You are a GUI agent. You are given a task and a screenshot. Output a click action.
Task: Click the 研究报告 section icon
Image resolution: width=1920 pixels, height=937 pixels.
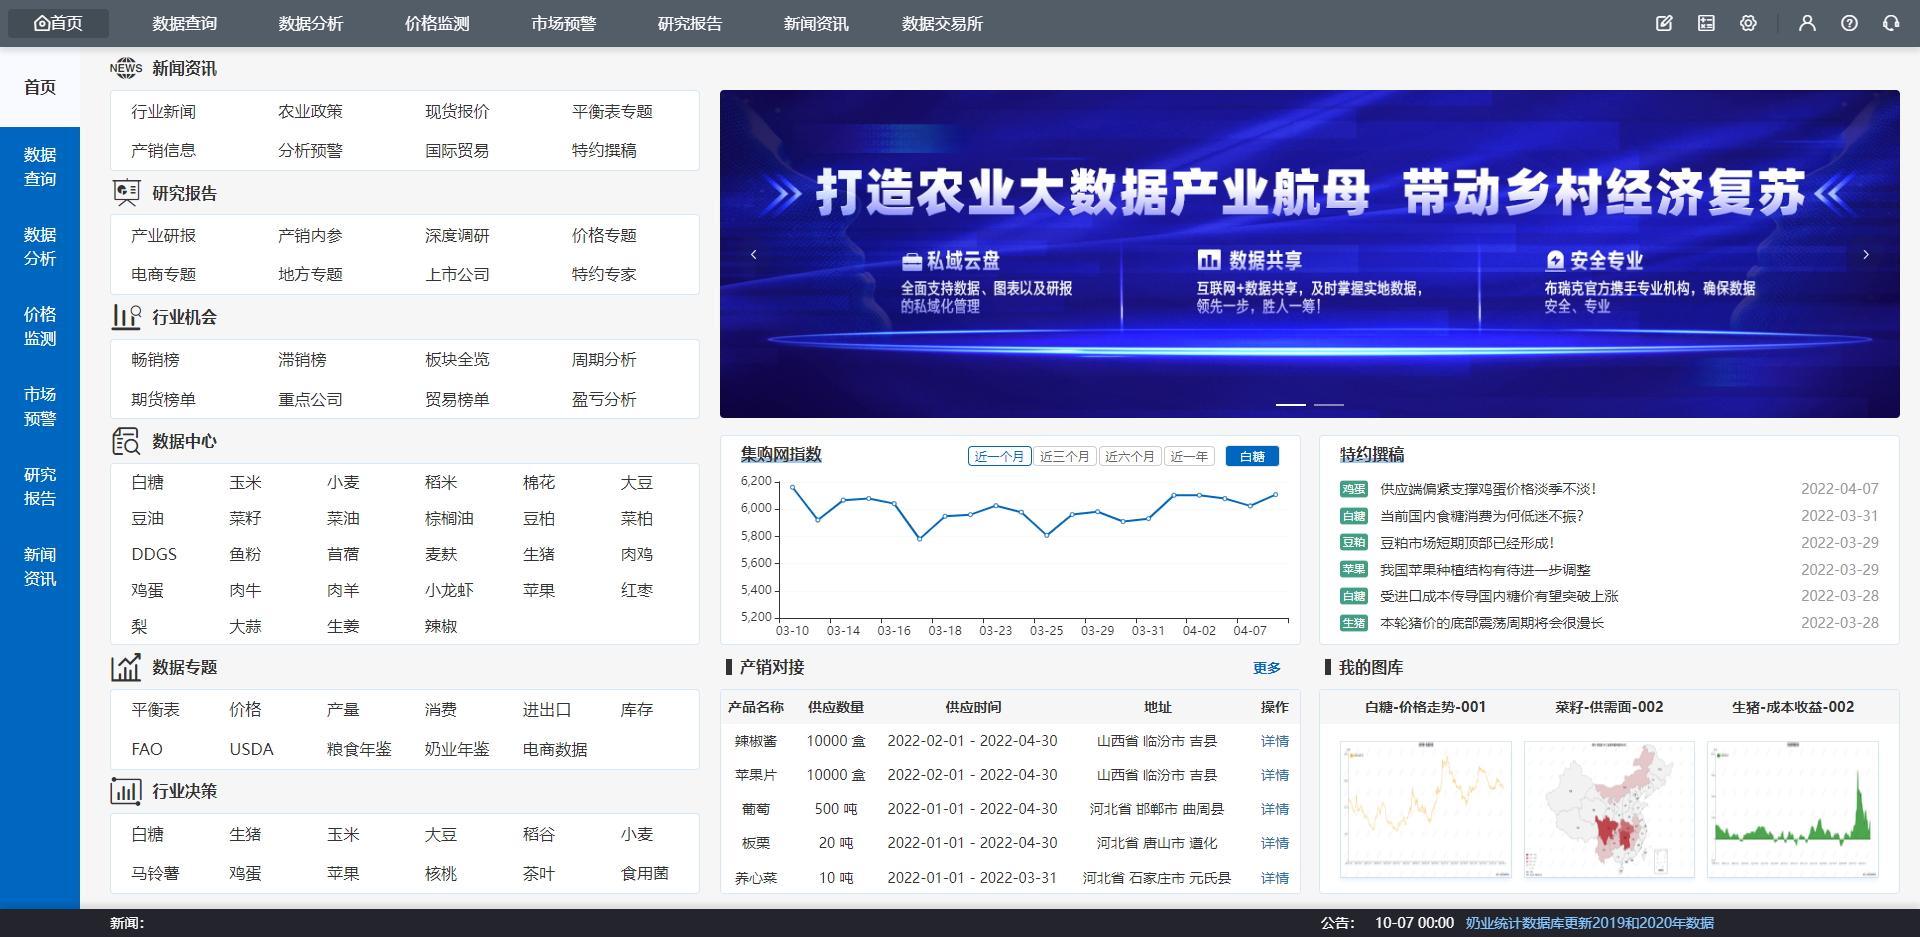pyautogui.click(x=126, y=193)
